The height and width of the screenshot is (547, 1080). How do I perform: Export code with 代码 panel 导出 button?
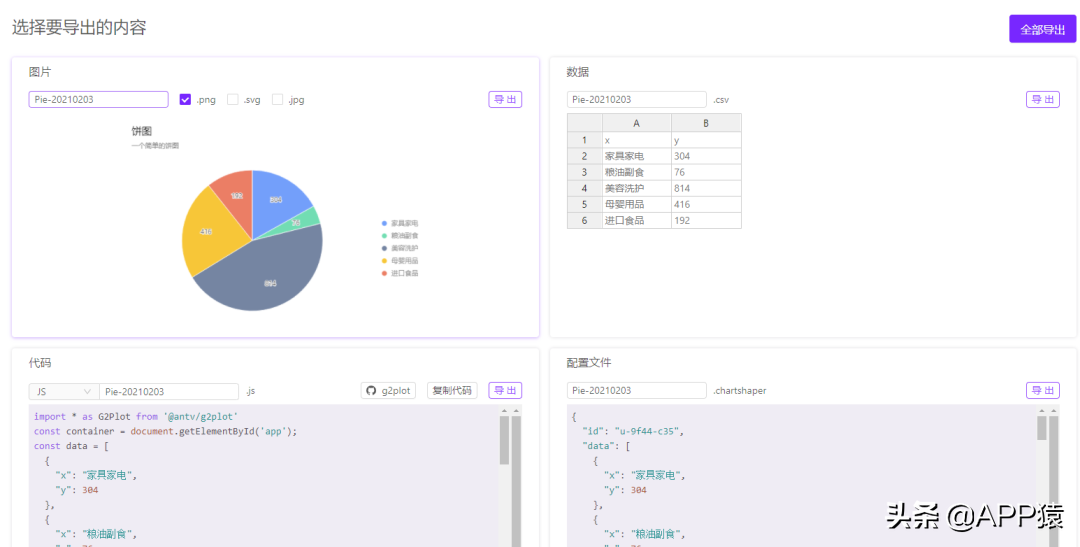pos(505,391)
